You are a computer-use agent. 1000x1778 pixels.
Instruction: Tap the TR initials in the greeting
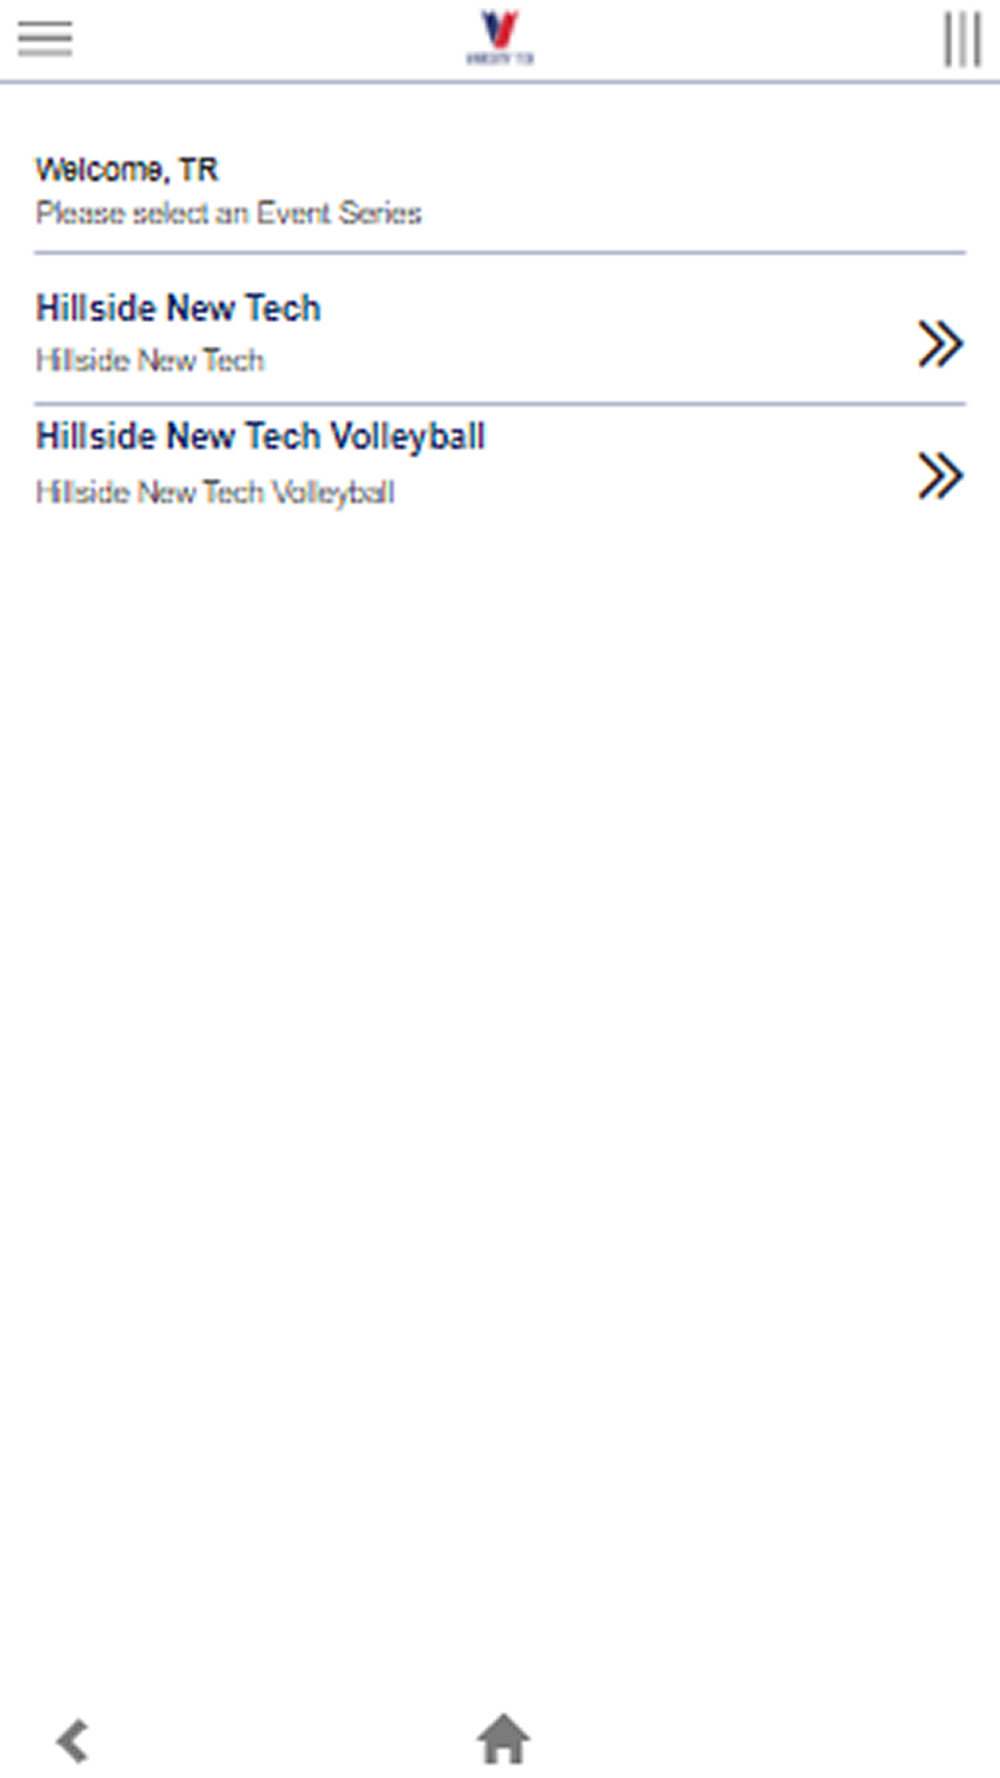(199, 170)
